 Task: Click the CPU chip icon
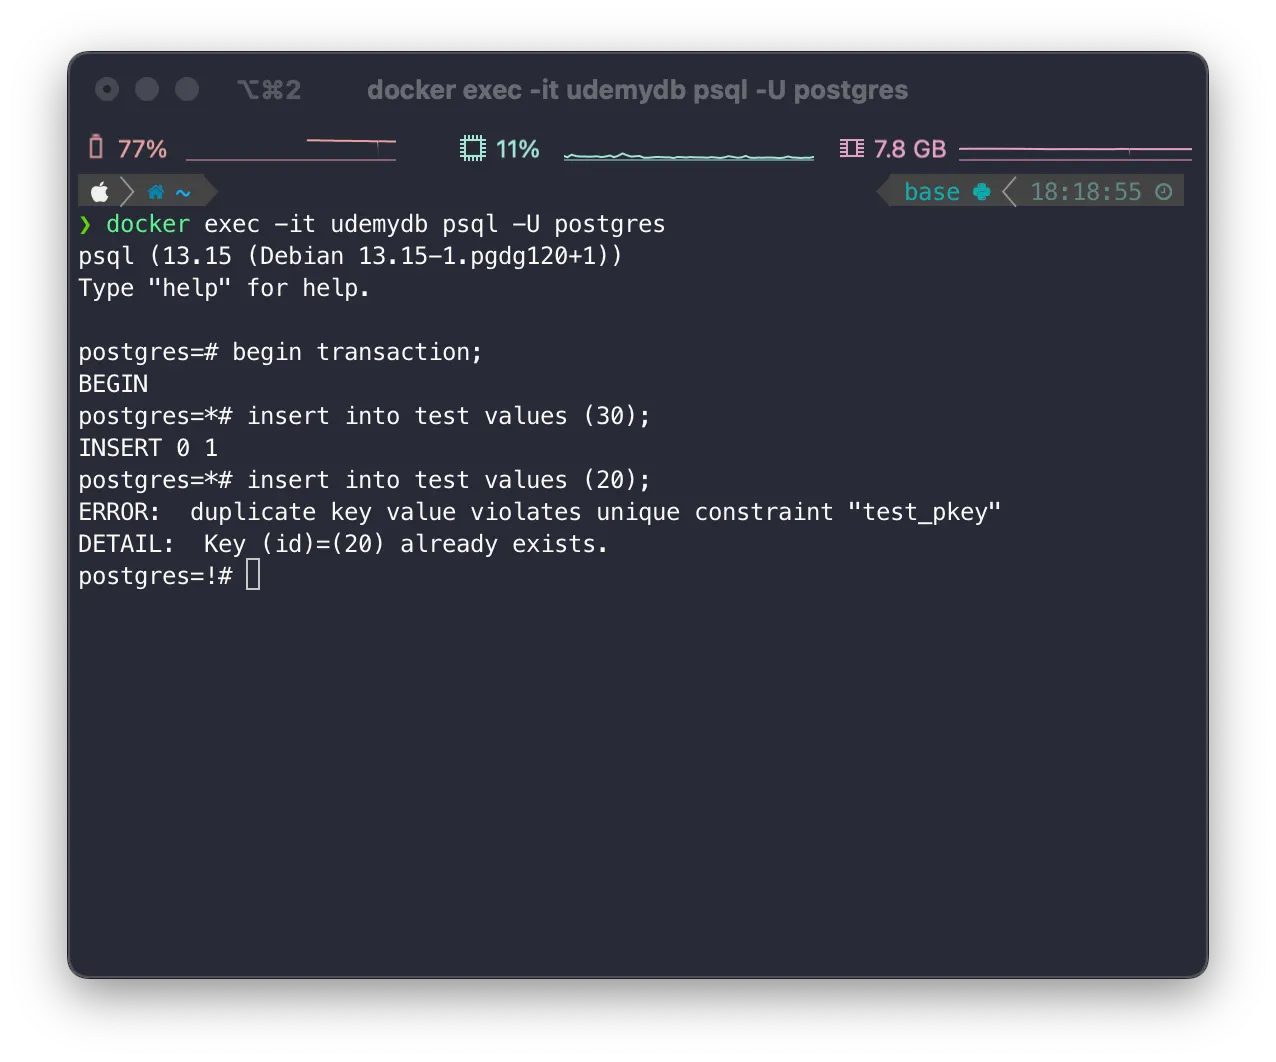tap(472, 148)
